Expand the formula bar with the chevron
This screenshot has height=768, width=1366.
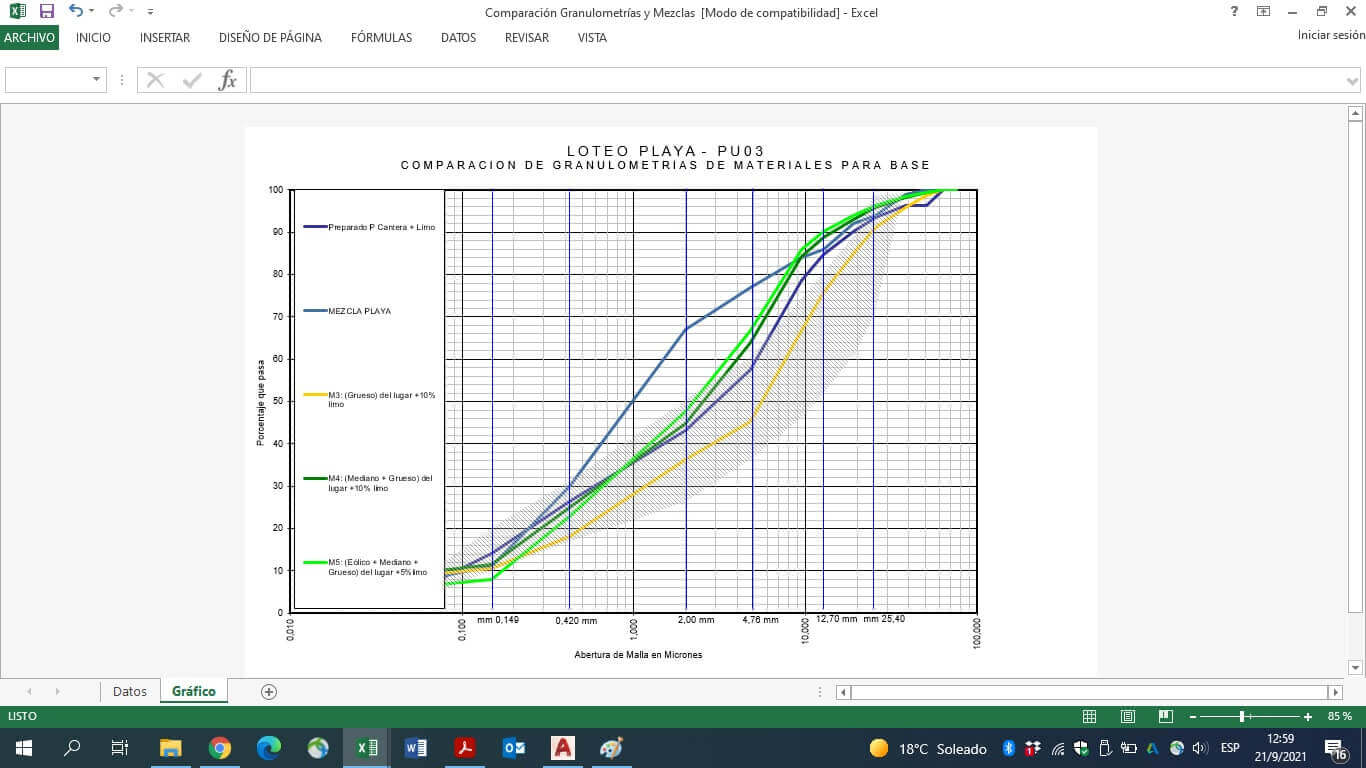point(1352,80)
